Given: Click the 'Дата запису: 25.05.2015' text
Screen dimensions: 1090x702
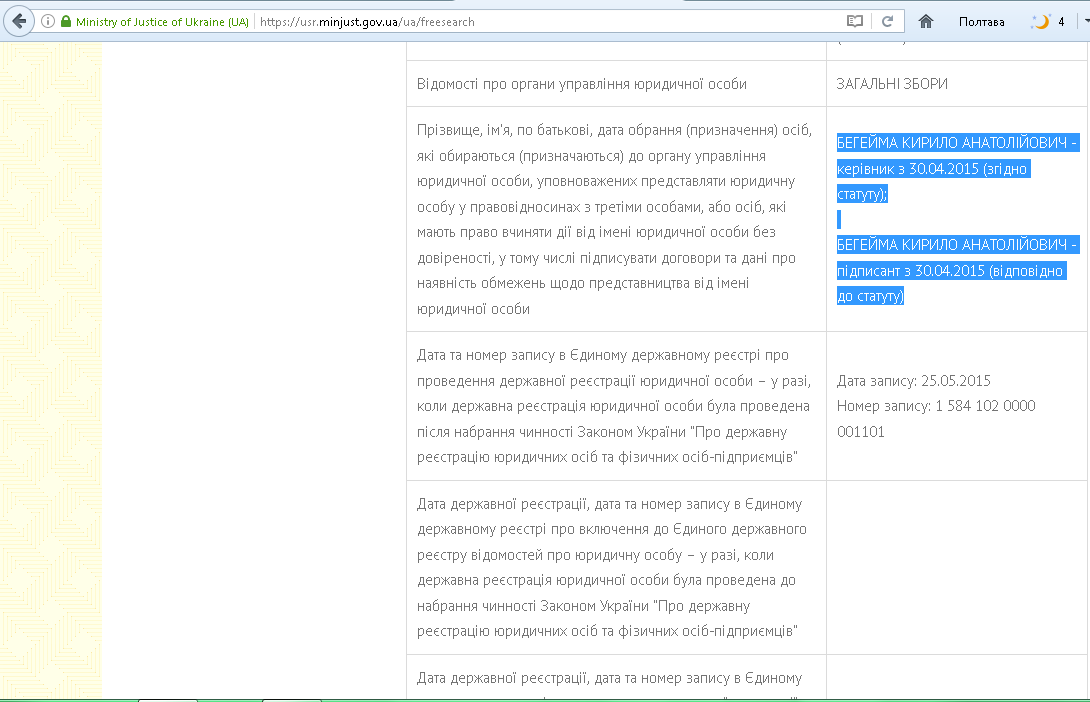Looking at the screenshot, I should click(913, 381).
